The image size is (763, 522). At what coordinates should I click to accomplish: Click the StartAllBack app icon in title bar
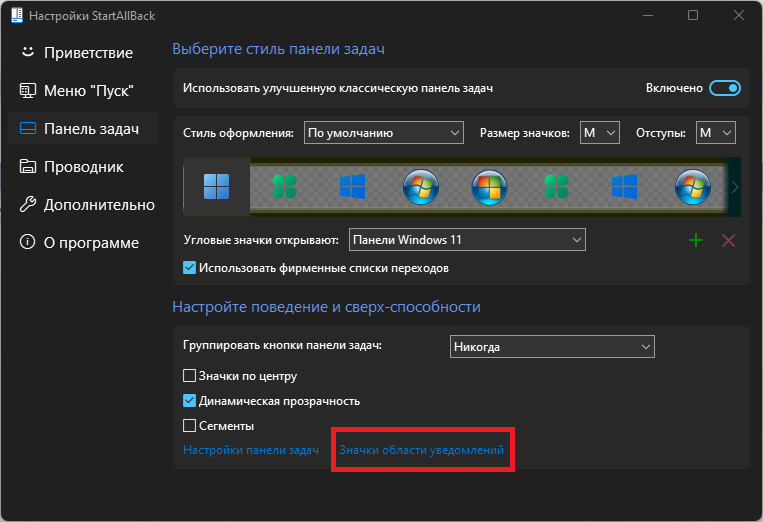point(17,15)
